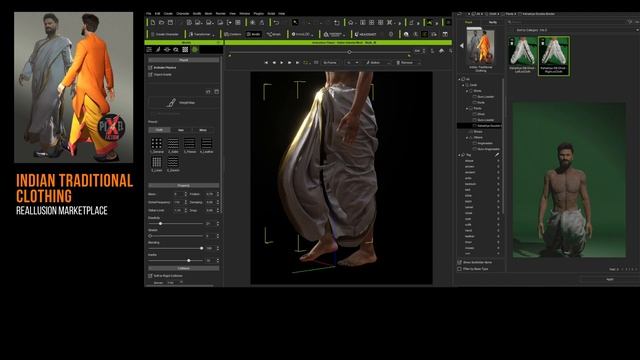Open the Create menu
This screenshot has height=360, width=640.
[x=168, y=13]
